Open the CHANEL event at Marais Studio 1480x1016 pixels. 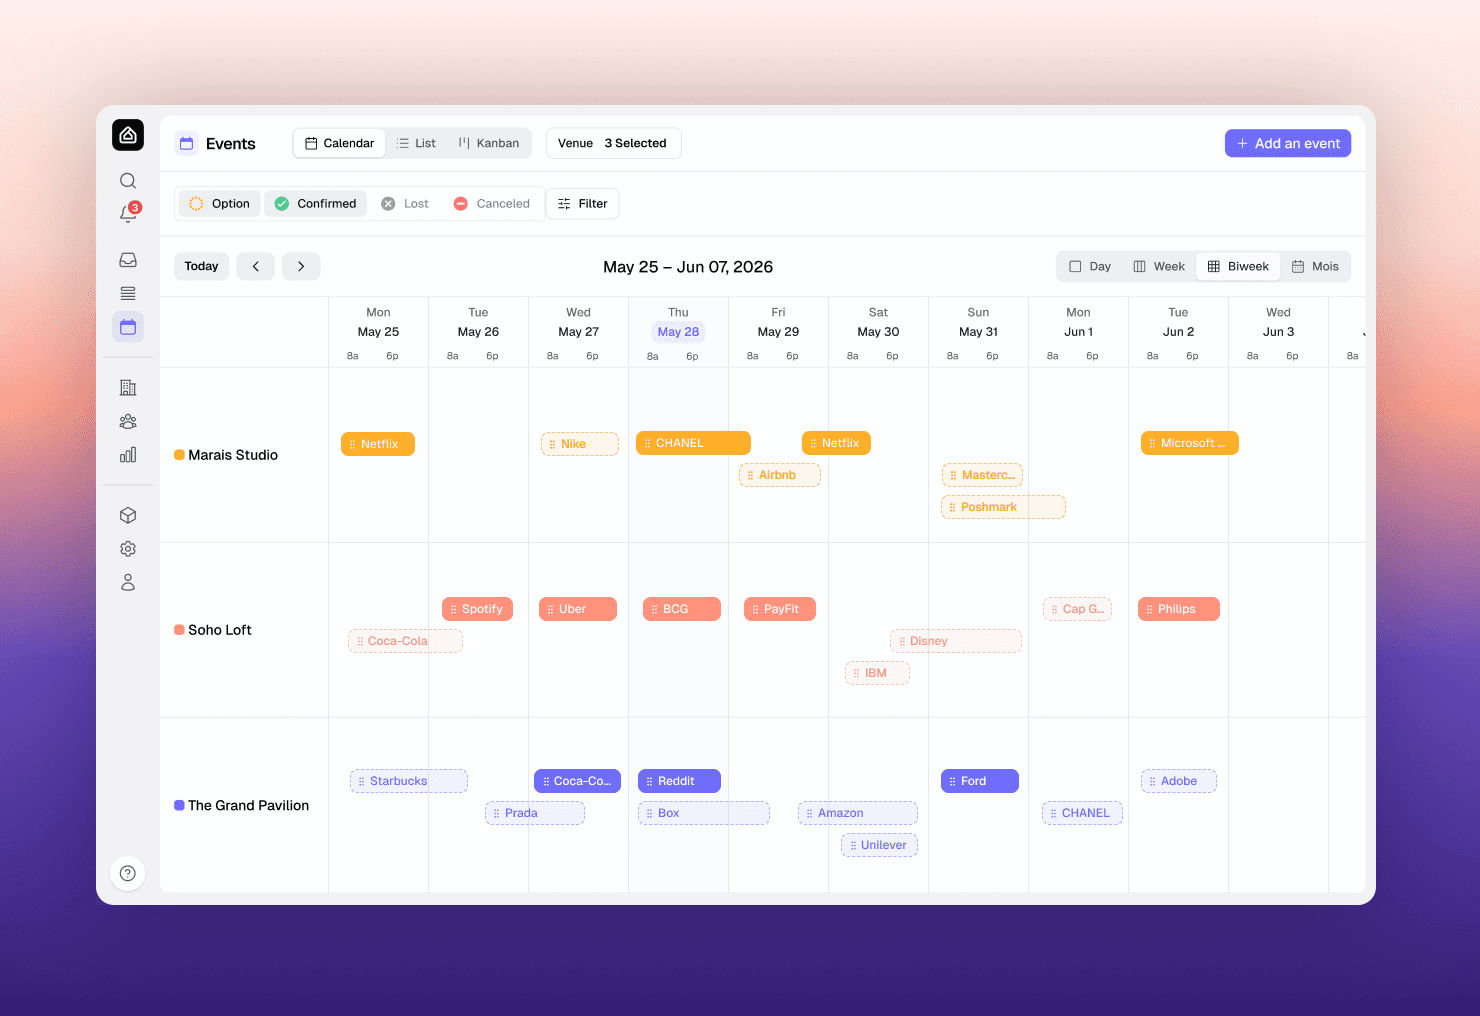tap(693, 443)
